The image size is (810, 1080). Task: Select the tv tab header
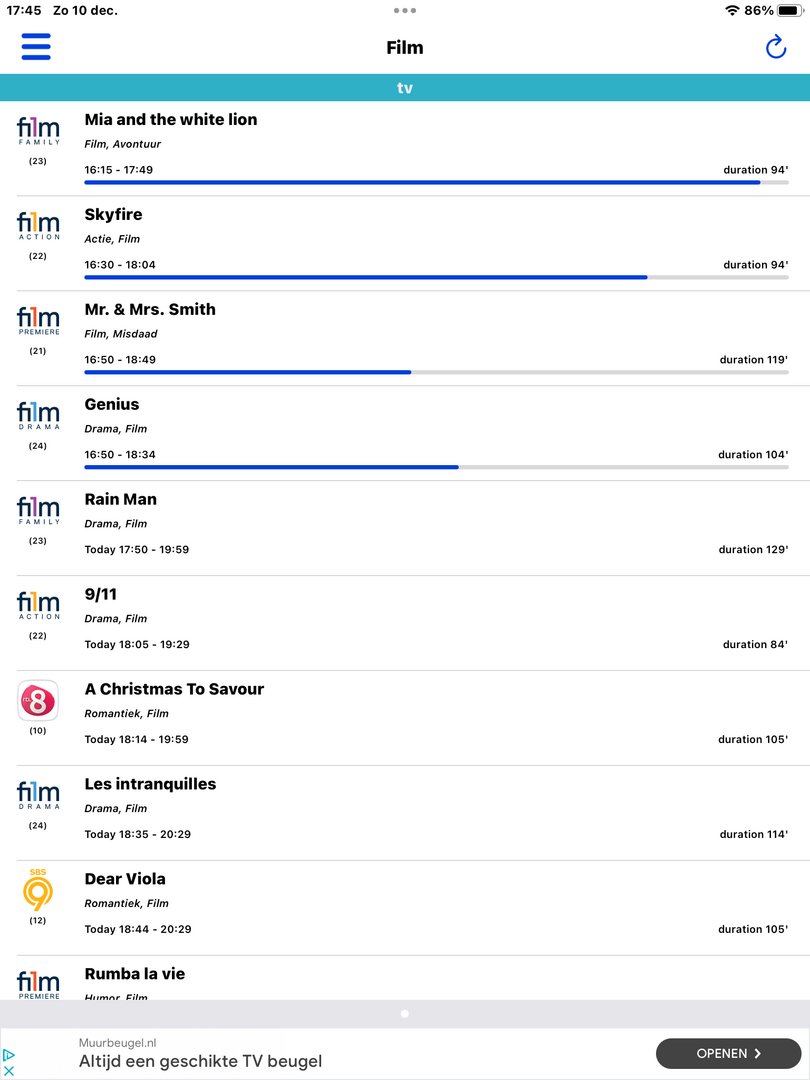pyautogui.click(x=405, y=88)
